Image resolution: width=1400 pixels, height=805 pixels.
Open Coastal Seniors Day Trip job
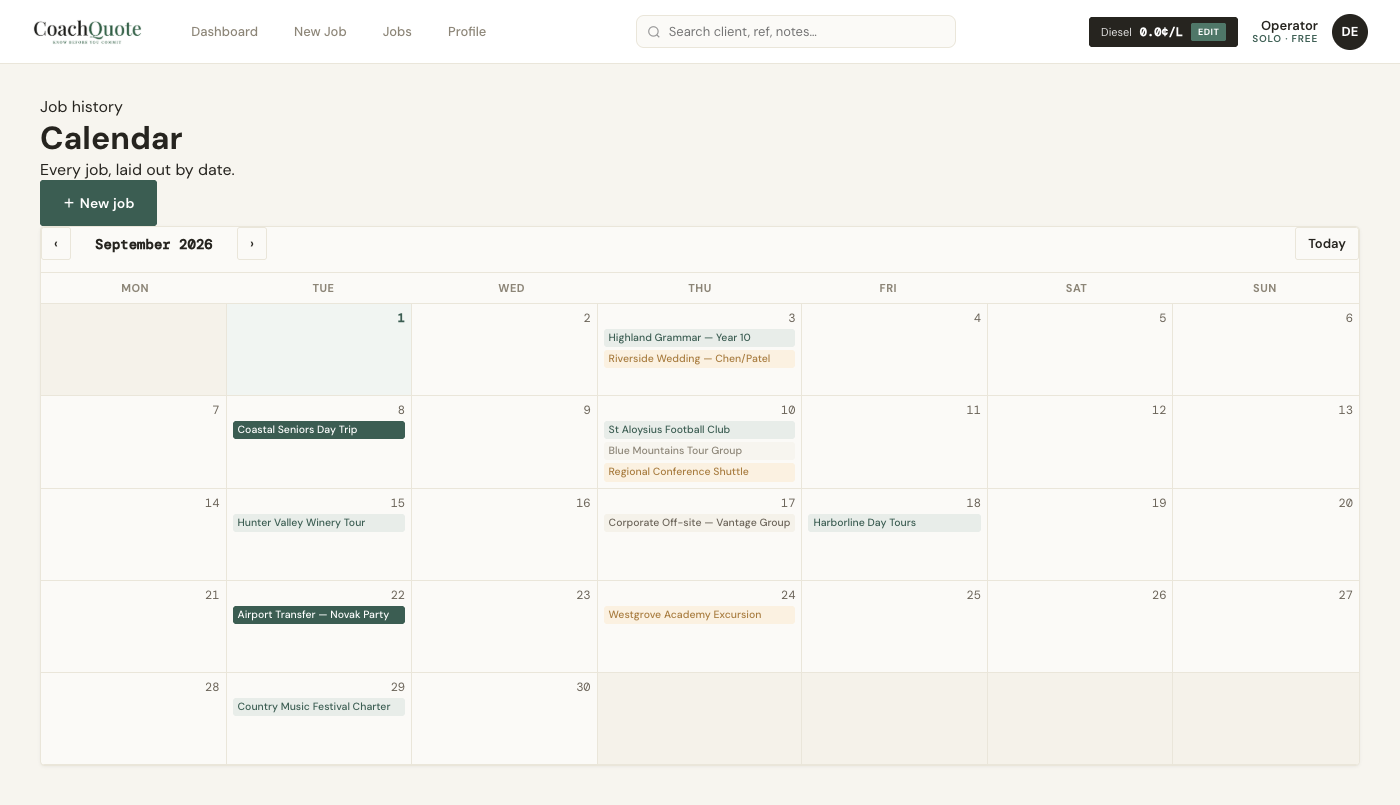[319, 430]
